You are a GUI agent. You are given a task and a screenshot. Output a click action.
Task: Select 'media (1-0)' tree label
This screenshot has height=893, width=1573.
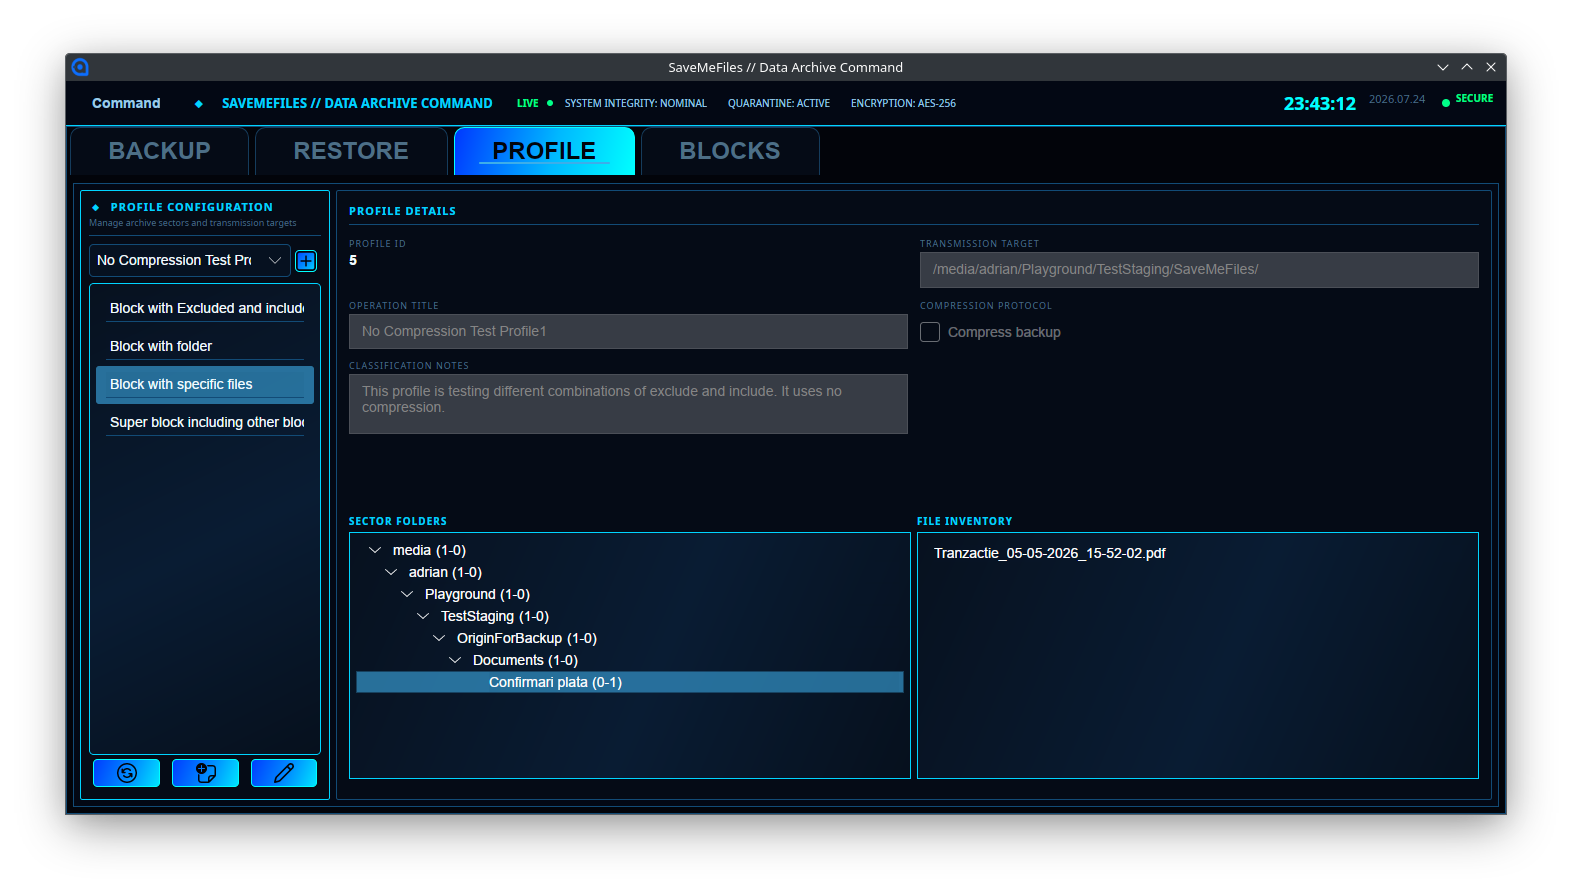[x=429, y=550]
